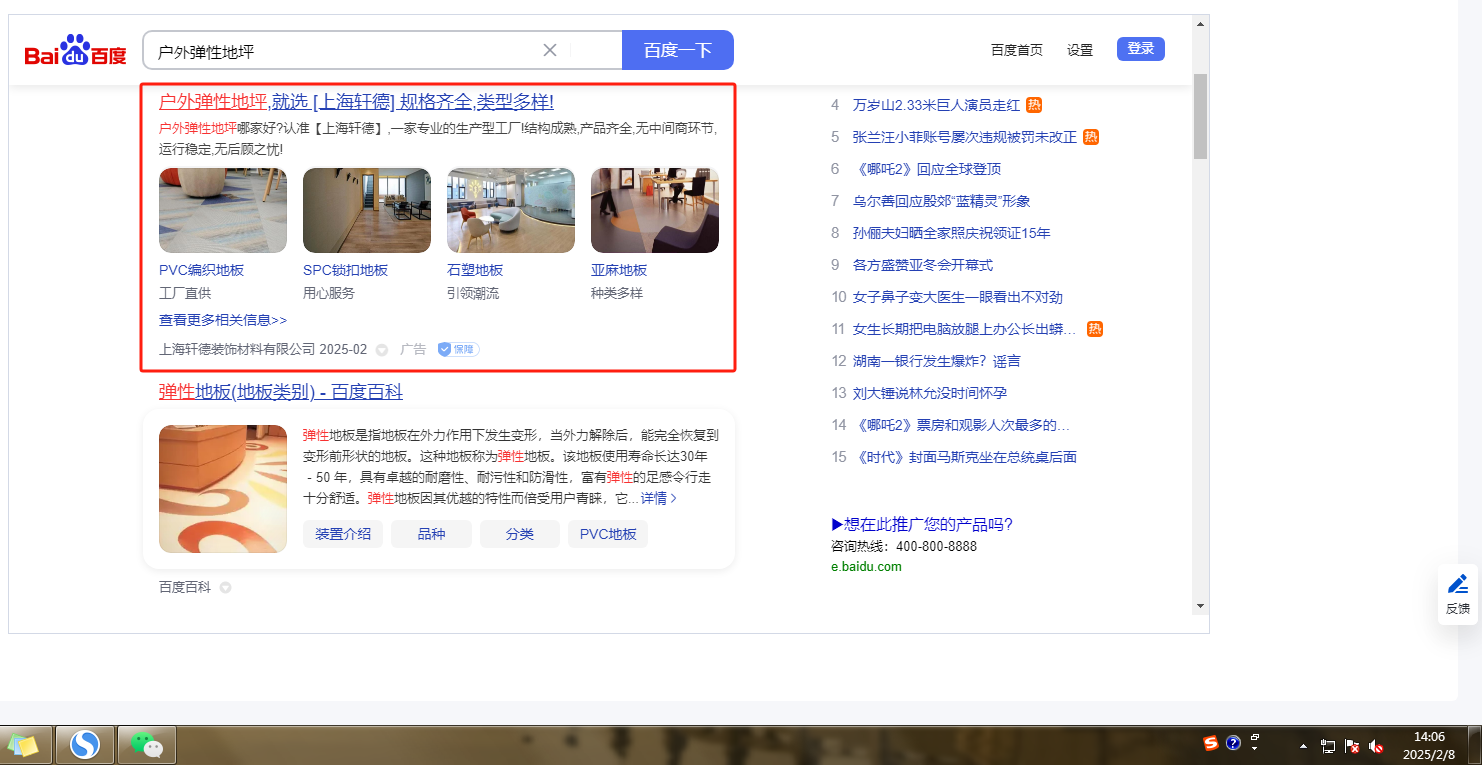The width and height of the screenshot is (1482, 765).
Task: Click the 热 badge beside 女生长期把电脑 item
Action: [x=1095, y=329]
